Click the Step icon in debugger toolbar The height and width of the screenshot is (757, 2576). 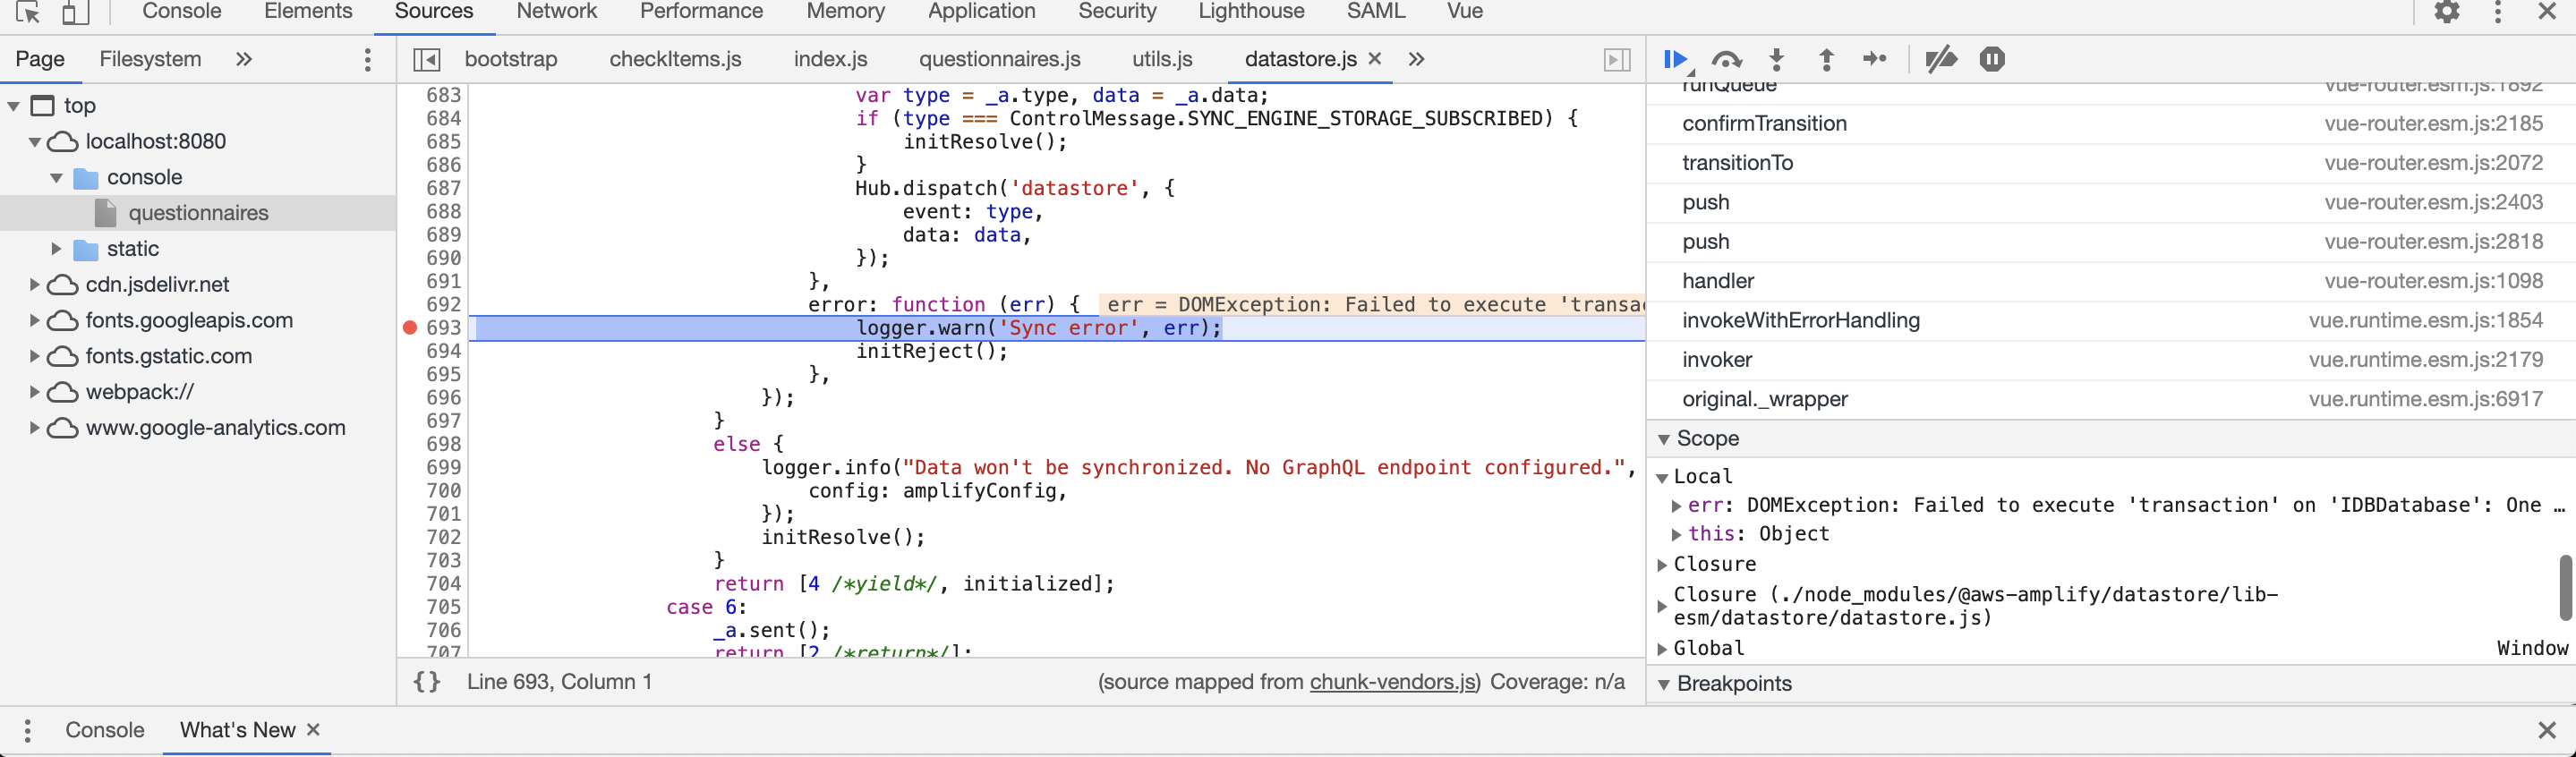coord(1875,59)
